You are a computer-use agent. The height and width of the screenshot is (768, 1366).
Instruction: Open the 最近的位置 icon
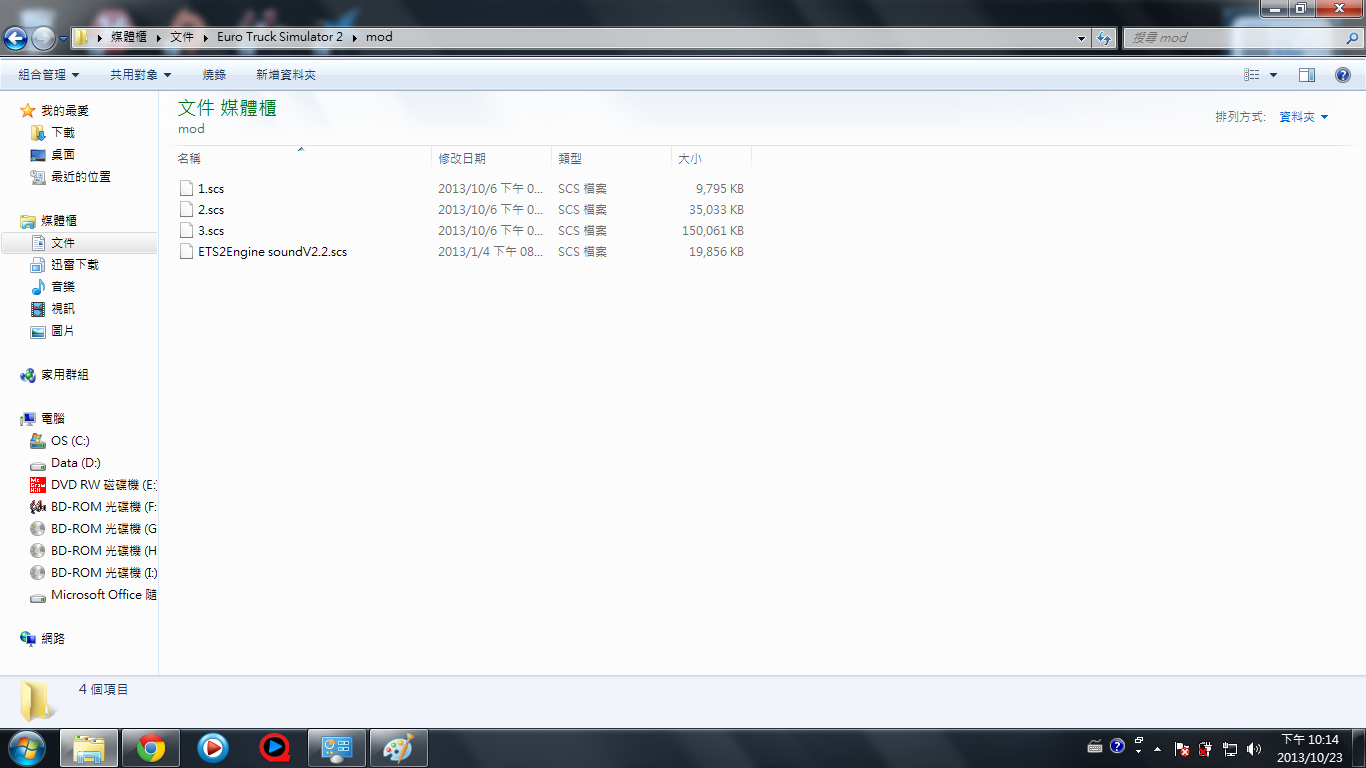38,177
